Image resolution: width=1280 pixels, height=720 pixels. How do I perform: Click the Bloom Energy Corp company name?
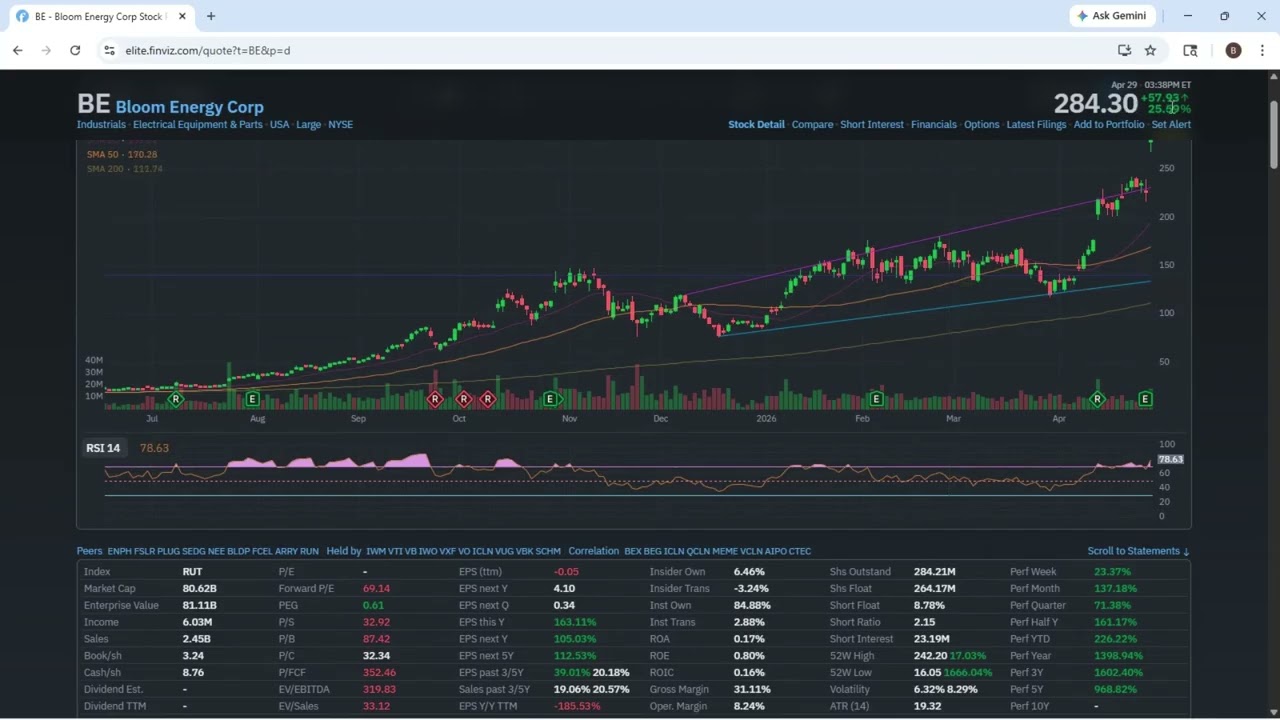click(x=189, y=107)
